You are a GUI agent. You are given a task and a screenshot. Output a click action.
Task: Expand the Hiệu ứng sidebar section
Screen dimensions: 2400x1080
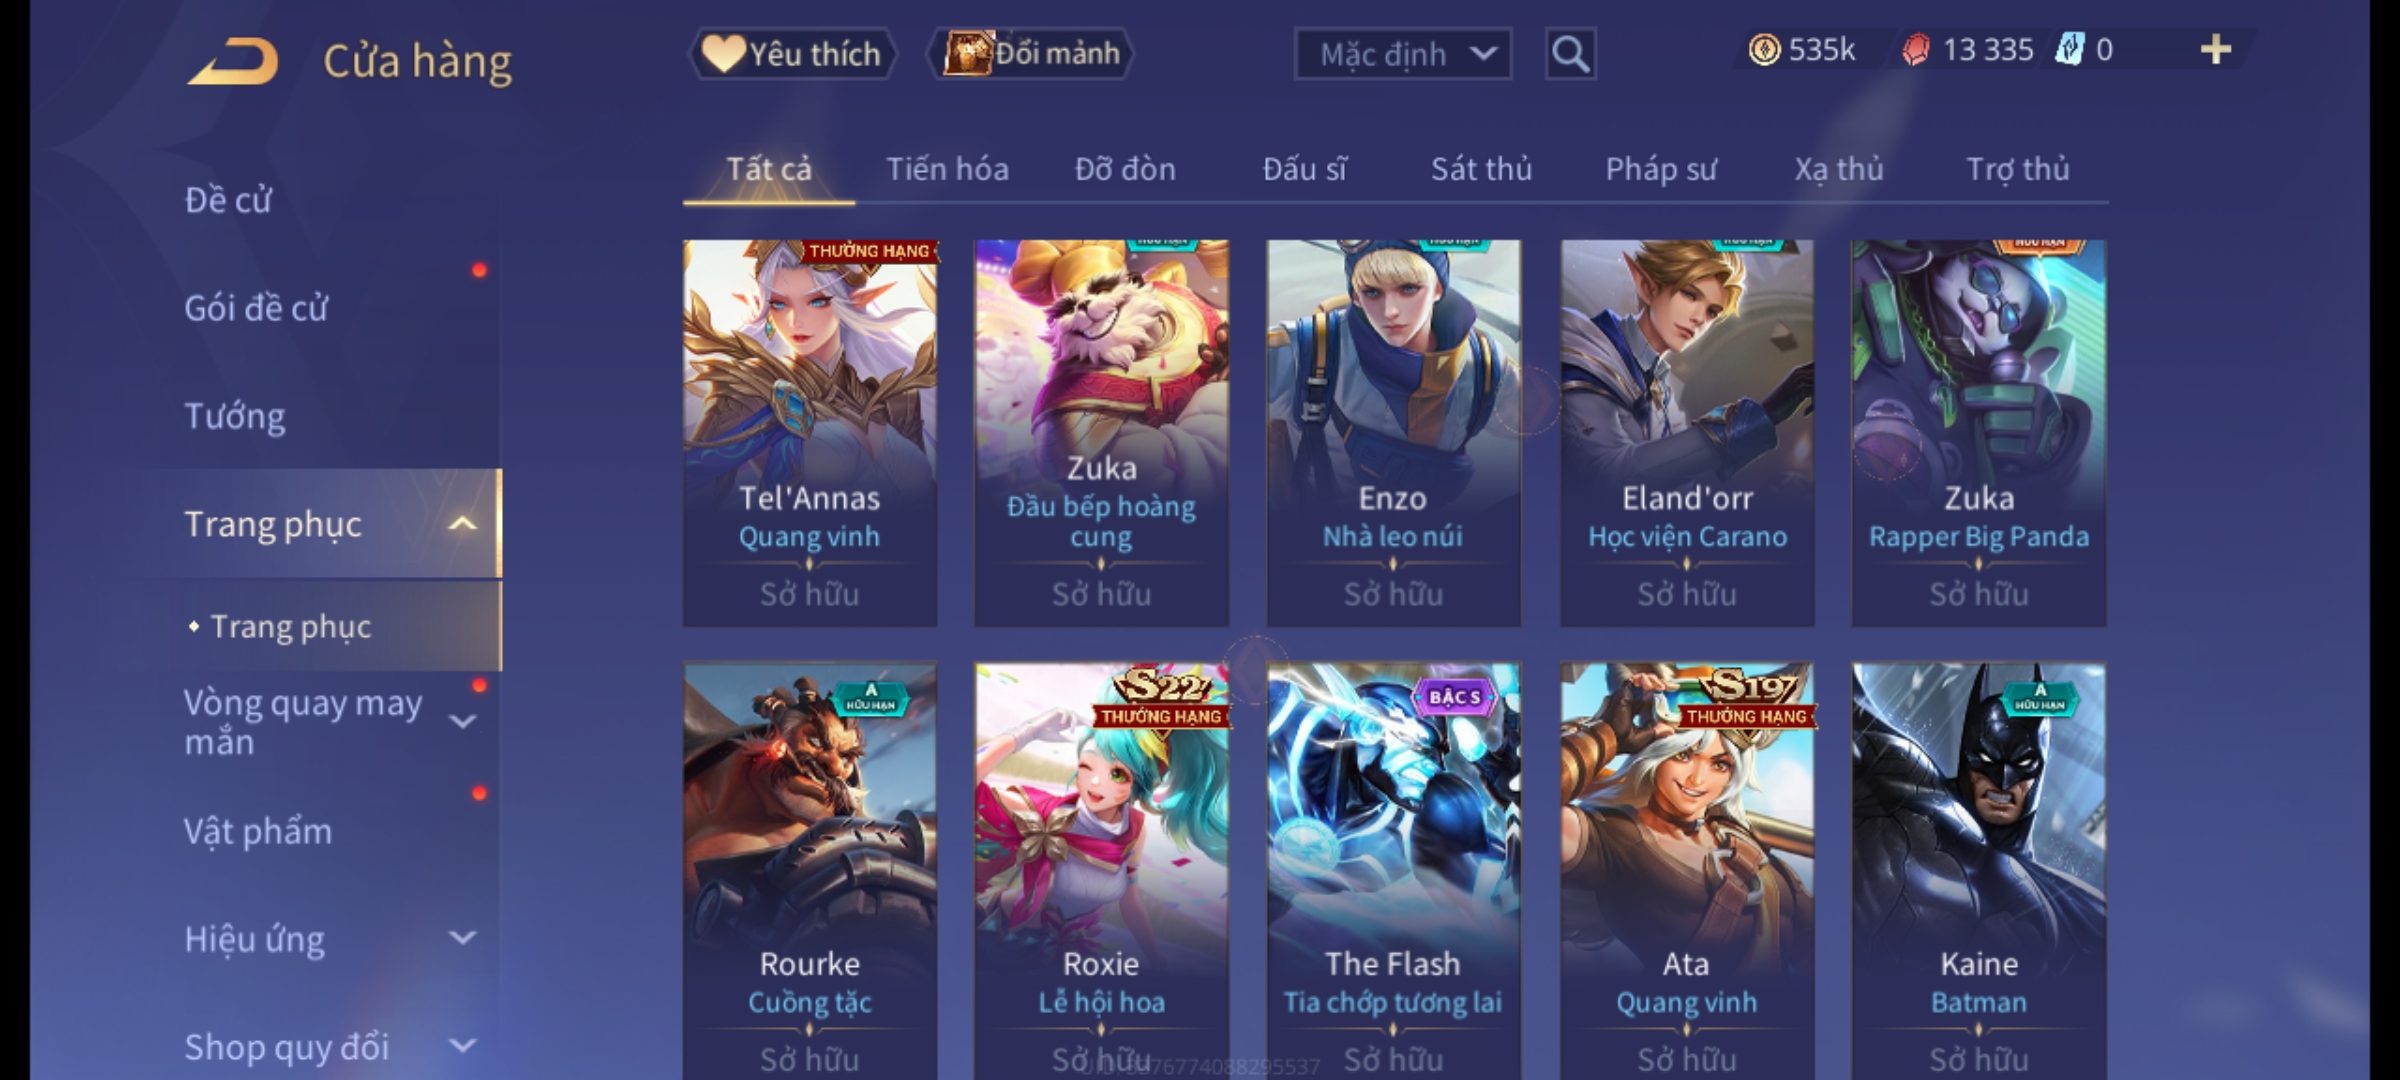462,938
